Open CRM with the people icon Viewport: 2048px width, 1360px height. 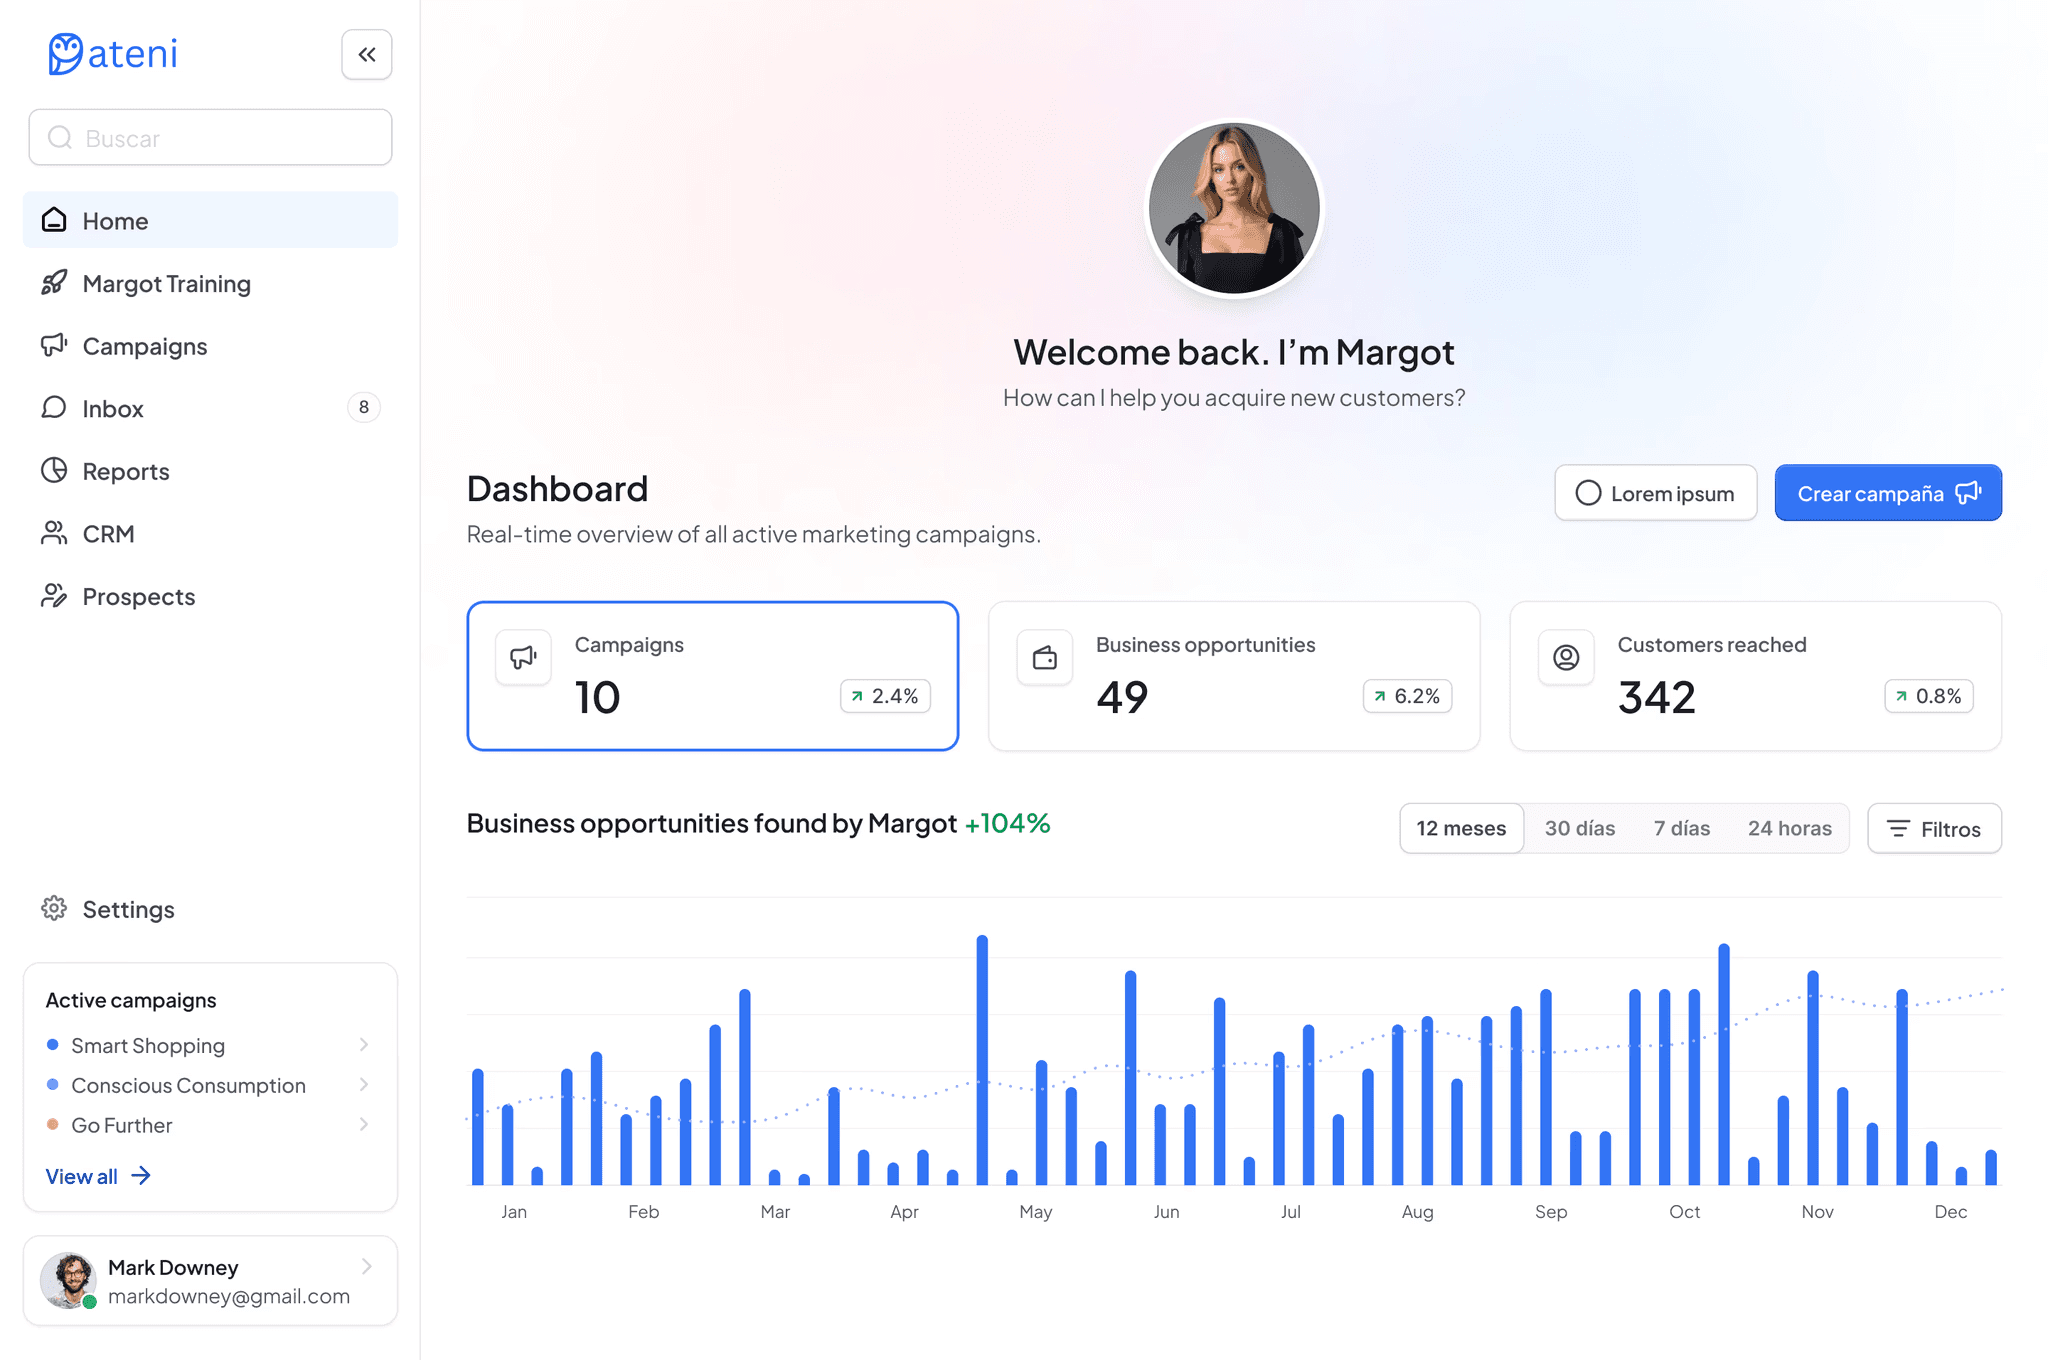(x=54, y=533)
